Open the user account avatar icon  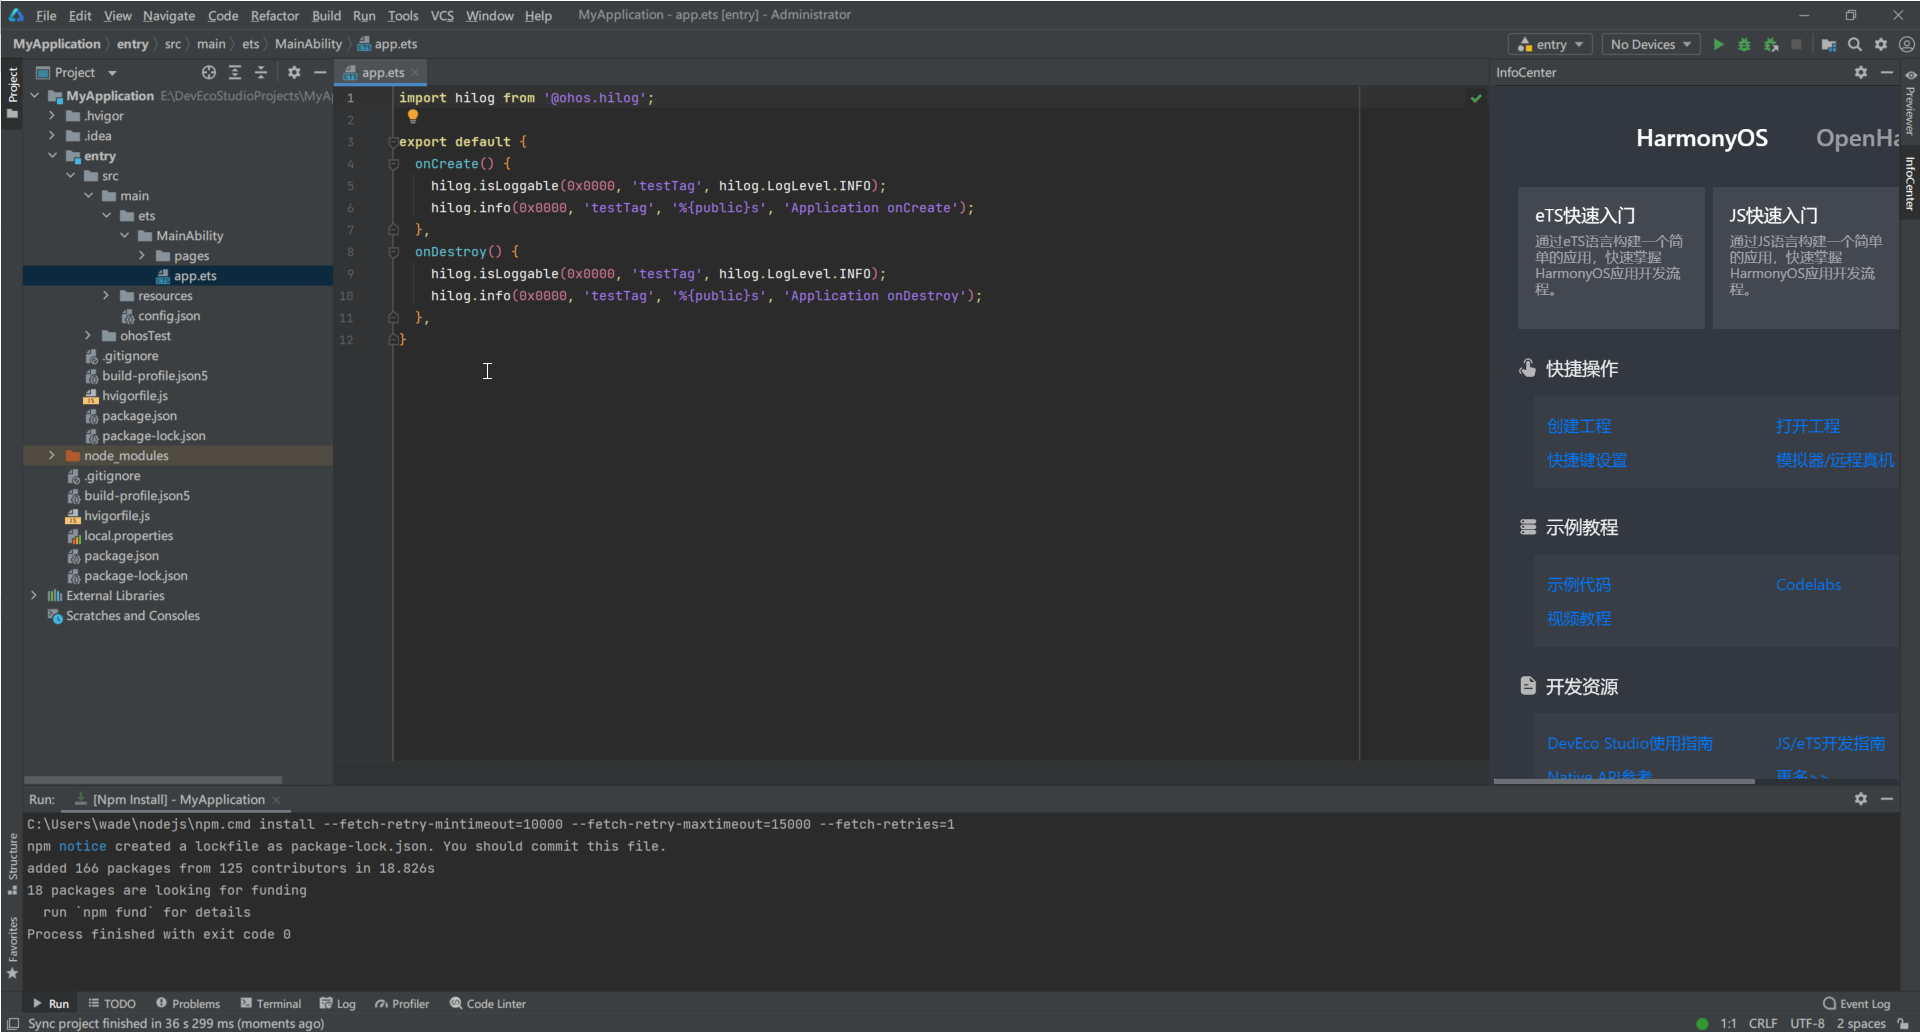point(1906,44)
